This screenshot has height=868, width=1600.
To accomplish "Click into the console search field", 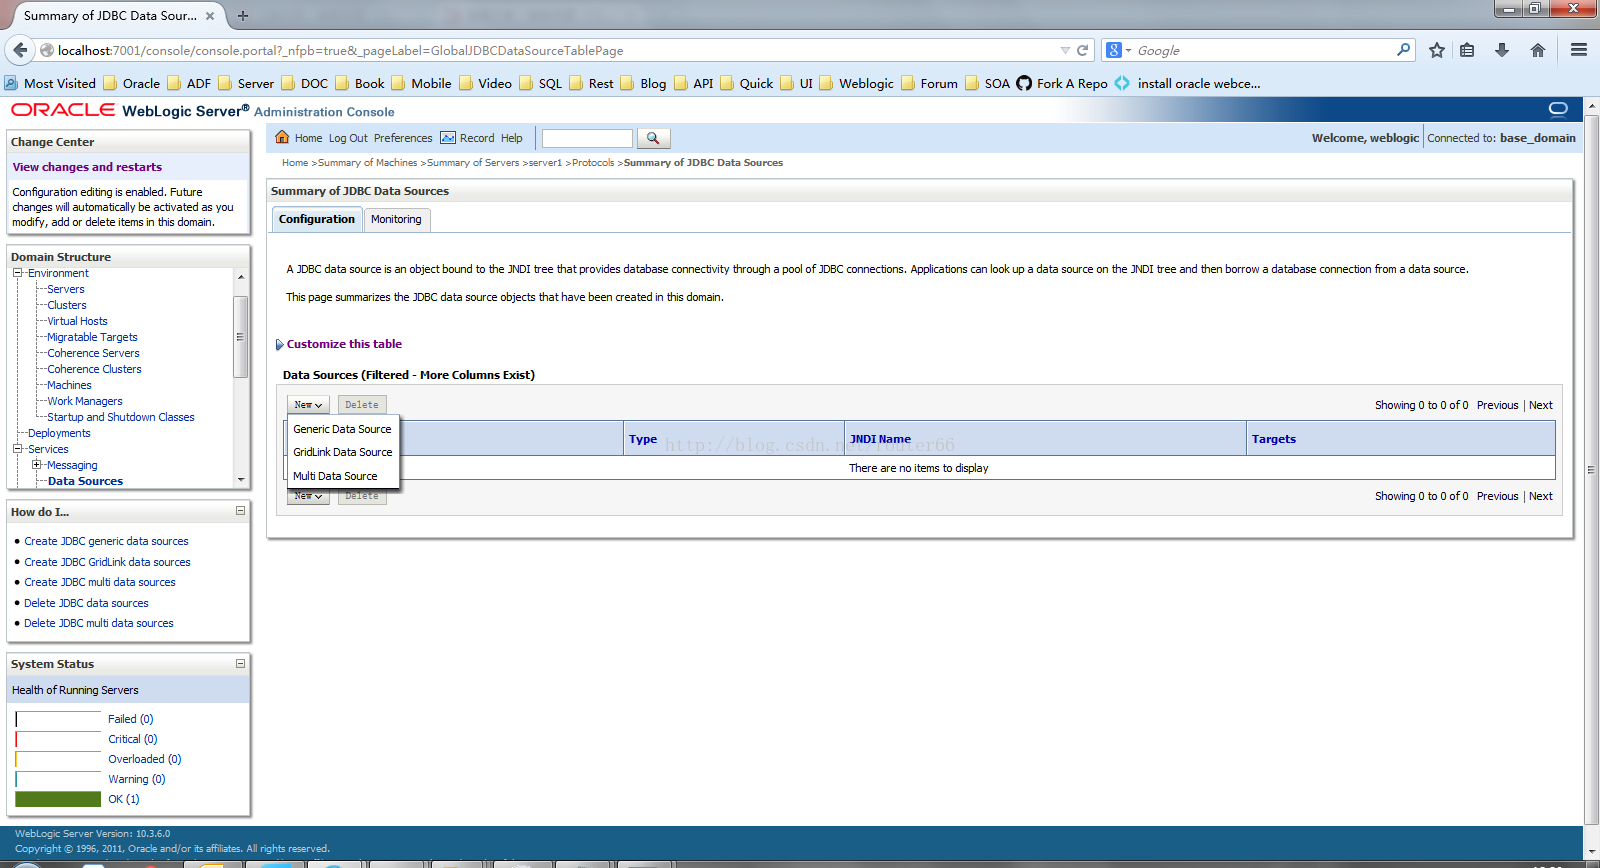I will (x=587, y=138).
